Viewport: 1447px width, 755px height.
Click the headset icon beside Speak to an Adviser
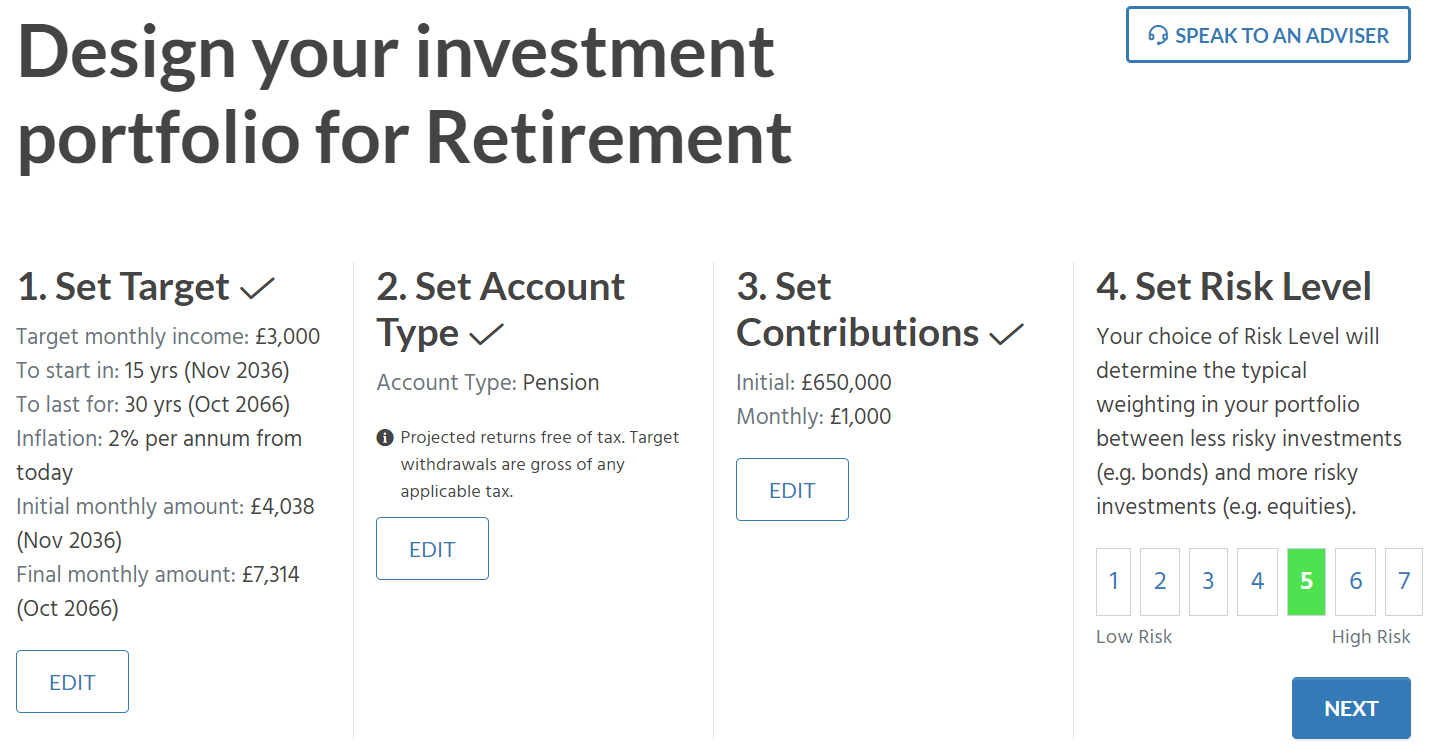(1158, 36)
